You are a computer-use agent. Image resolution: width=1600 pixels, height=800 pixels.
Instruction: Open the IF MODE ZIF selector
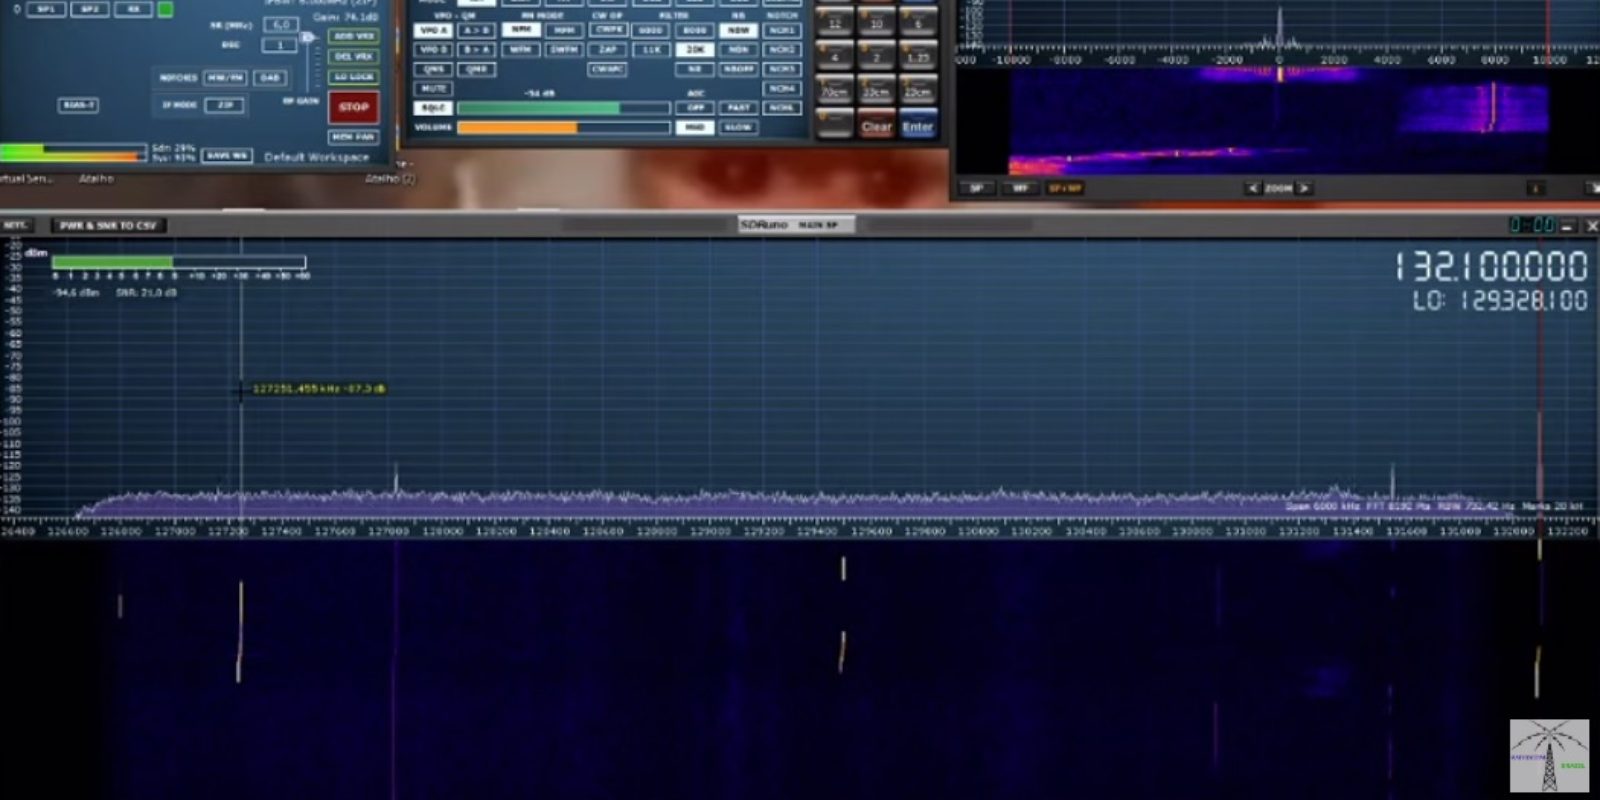(x=224, y=104)
